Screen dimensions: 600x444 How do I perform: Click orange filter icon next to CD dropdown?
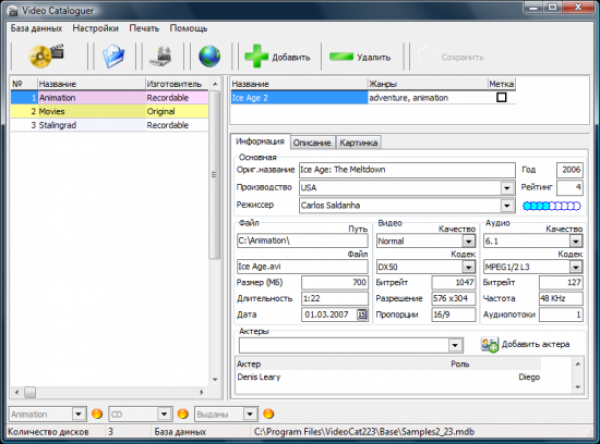click(x=183, y=413)
